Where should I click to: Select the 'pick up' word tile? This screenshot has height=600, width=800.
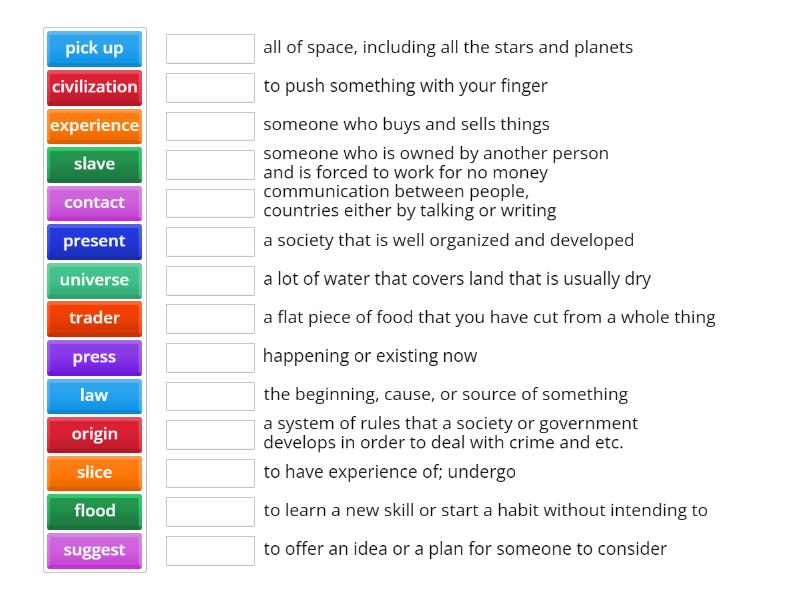pyautogui.click(x=94, y=48)
